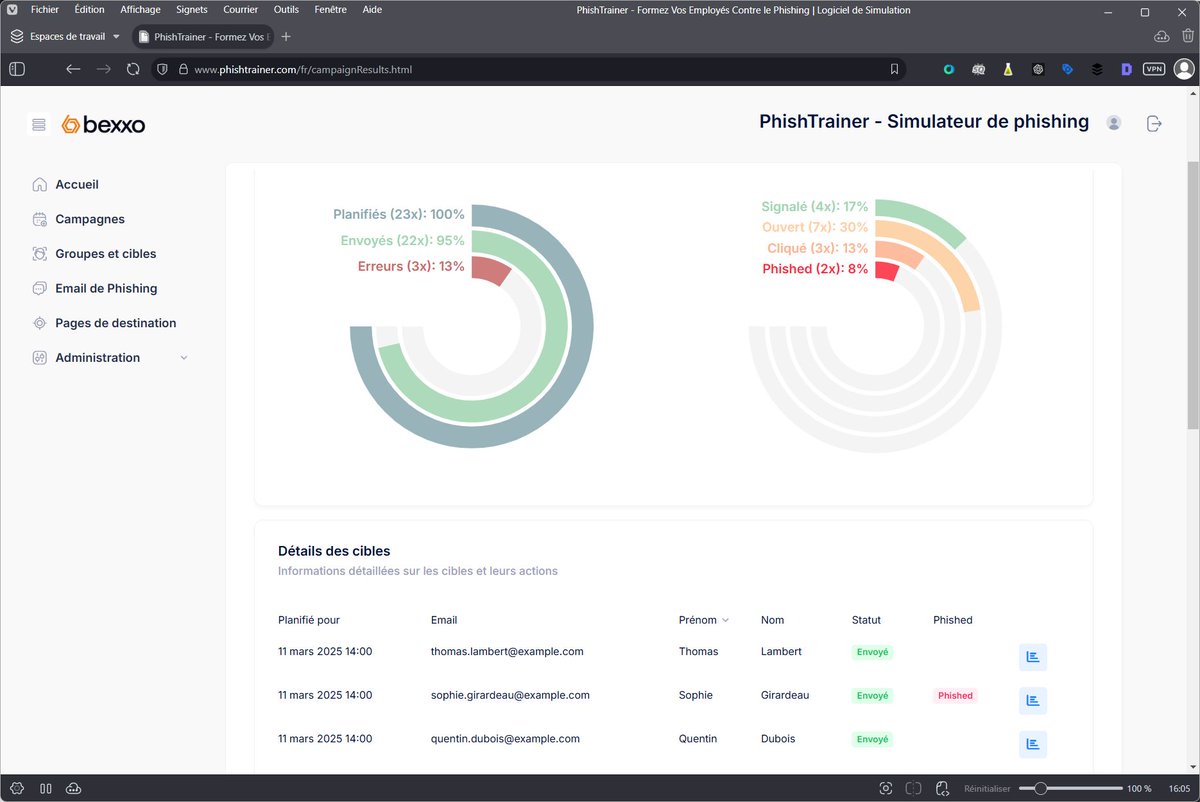Viewport: 1200px width, 802px height.
Task: Go to Groupes et cibles
Action: tap(94, 254)
